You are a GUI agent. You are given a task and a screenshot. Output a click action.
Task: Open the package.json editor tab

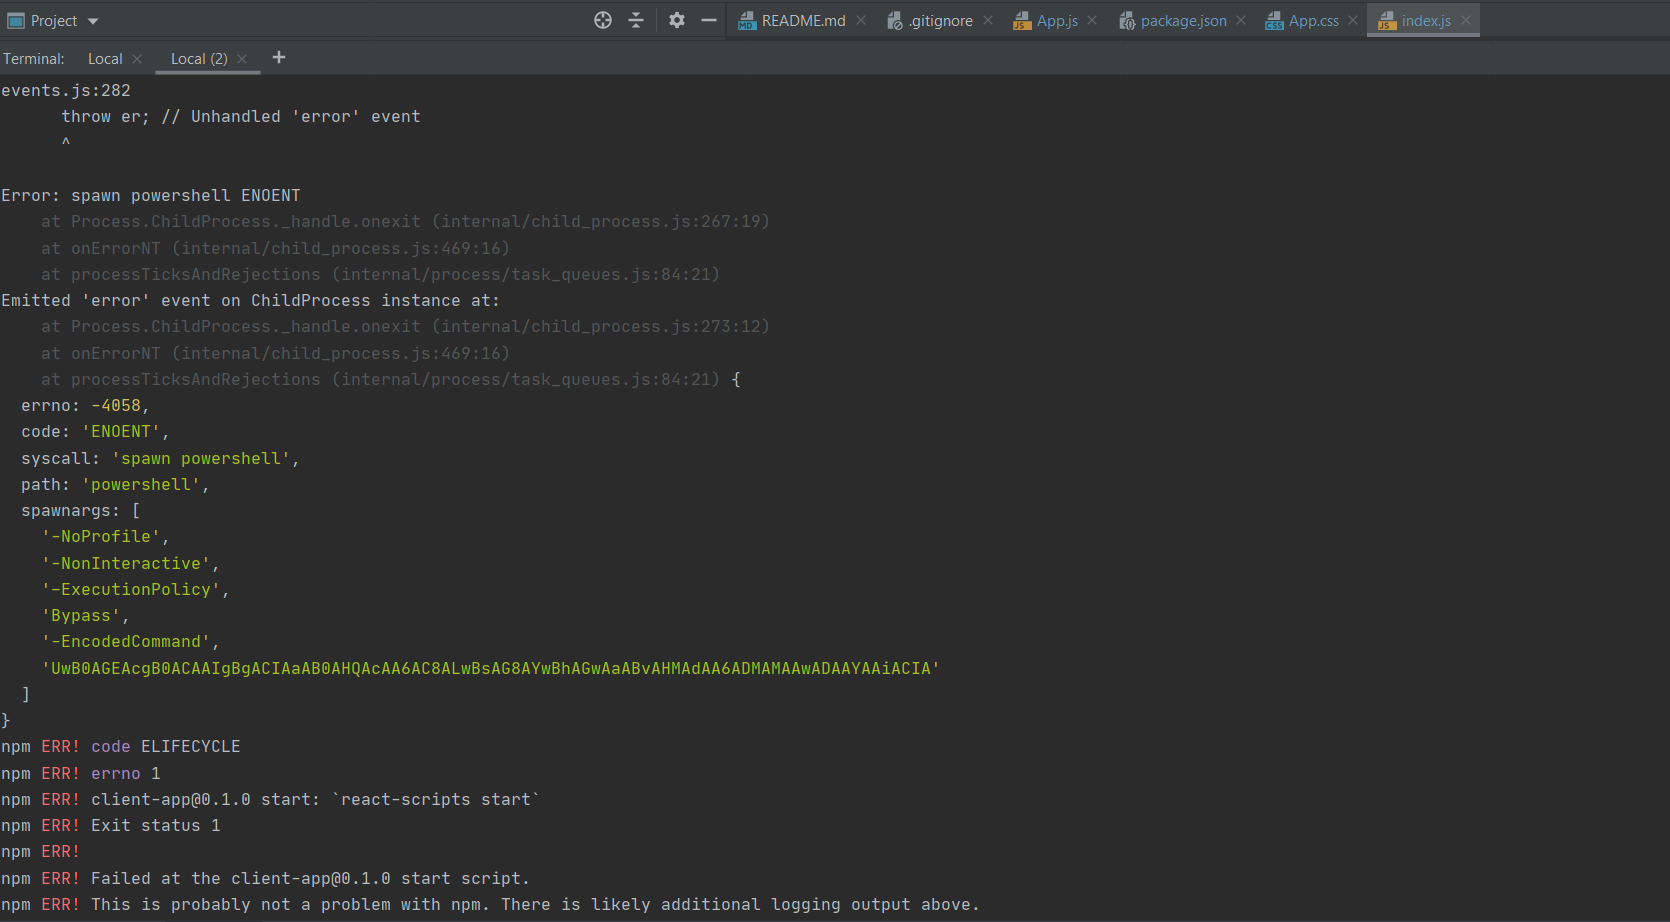[x=1183, y=21]
